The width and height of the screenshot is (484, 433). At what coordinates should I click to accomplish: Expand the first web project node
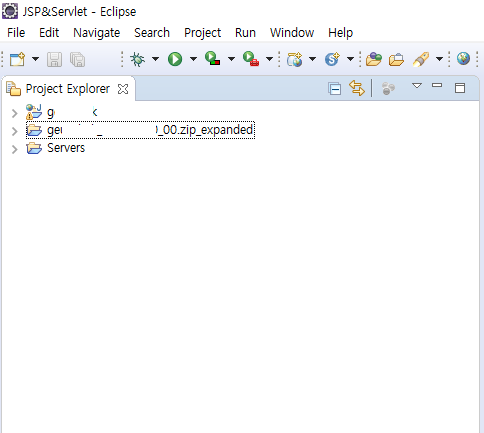(14, 113)
